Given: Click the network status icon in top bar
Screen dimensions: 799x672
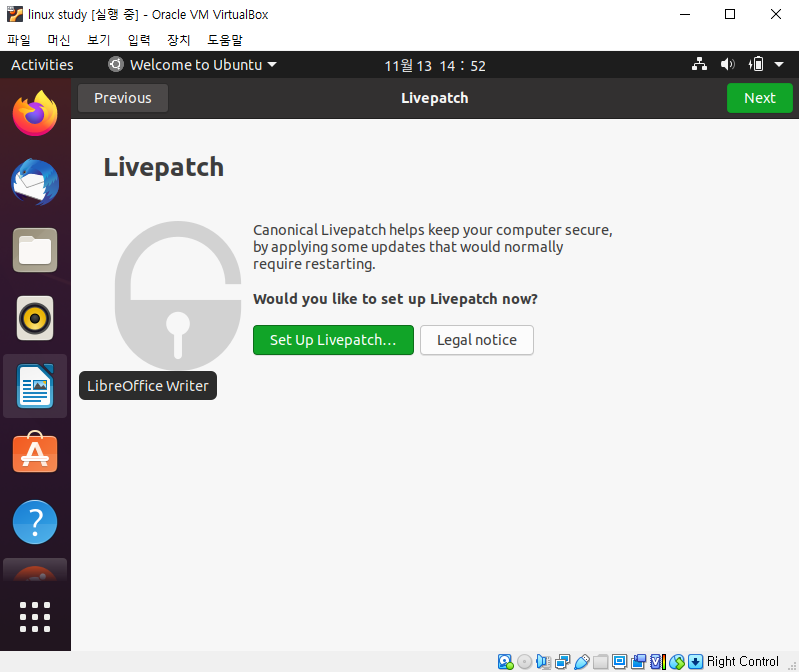Looking at the screenshot, I should coord(699,65).
